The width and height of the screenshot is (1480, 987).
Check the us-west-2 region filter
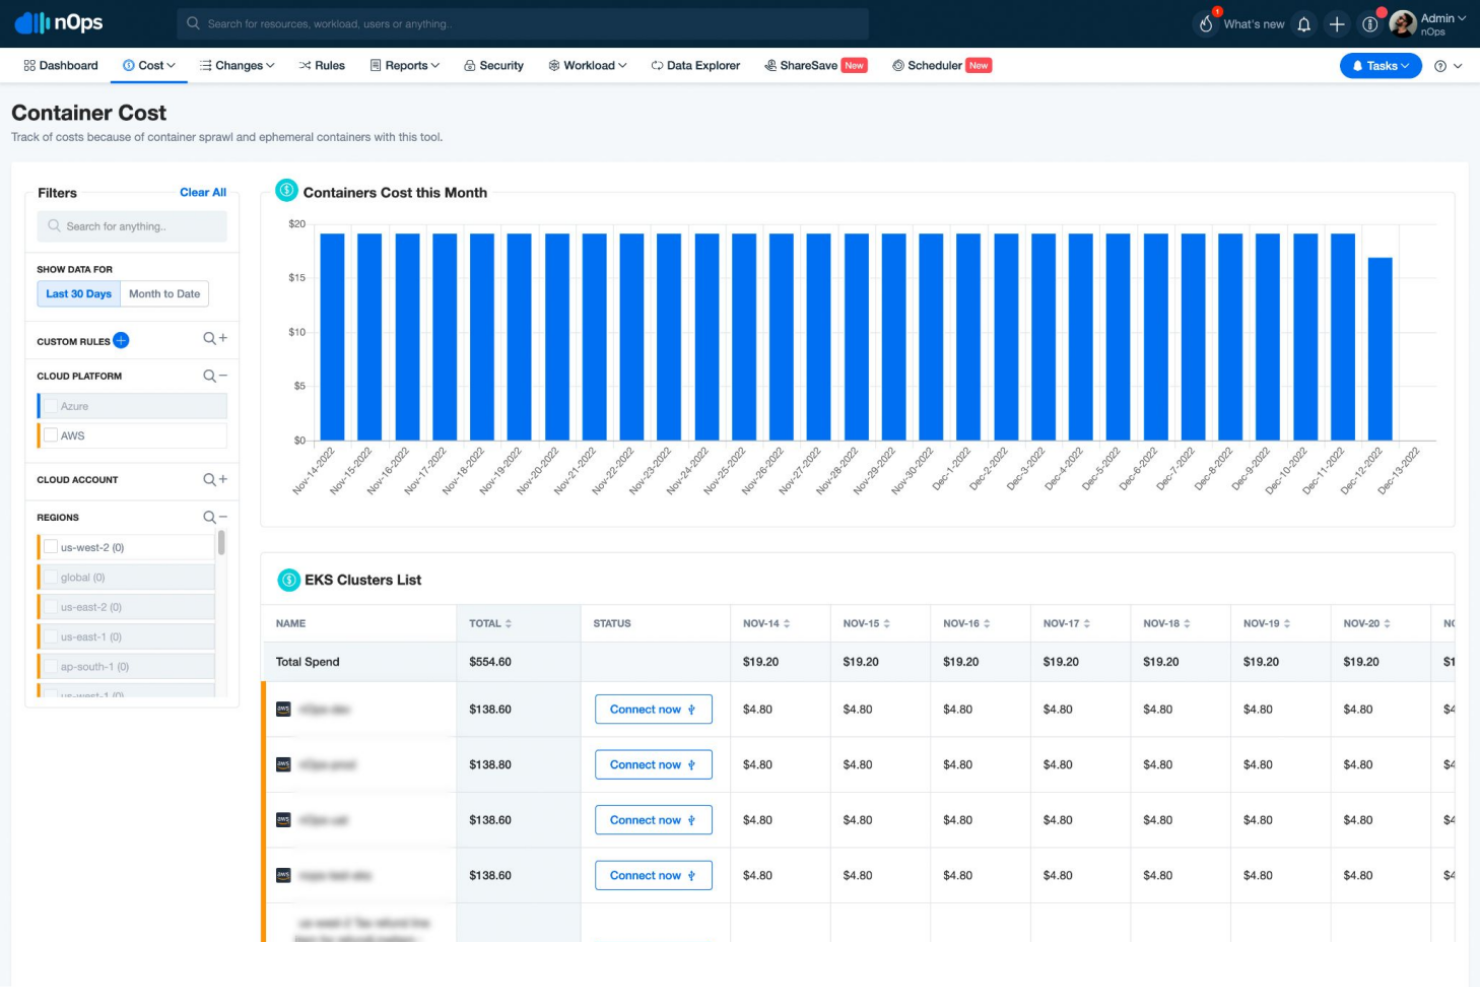50,546
